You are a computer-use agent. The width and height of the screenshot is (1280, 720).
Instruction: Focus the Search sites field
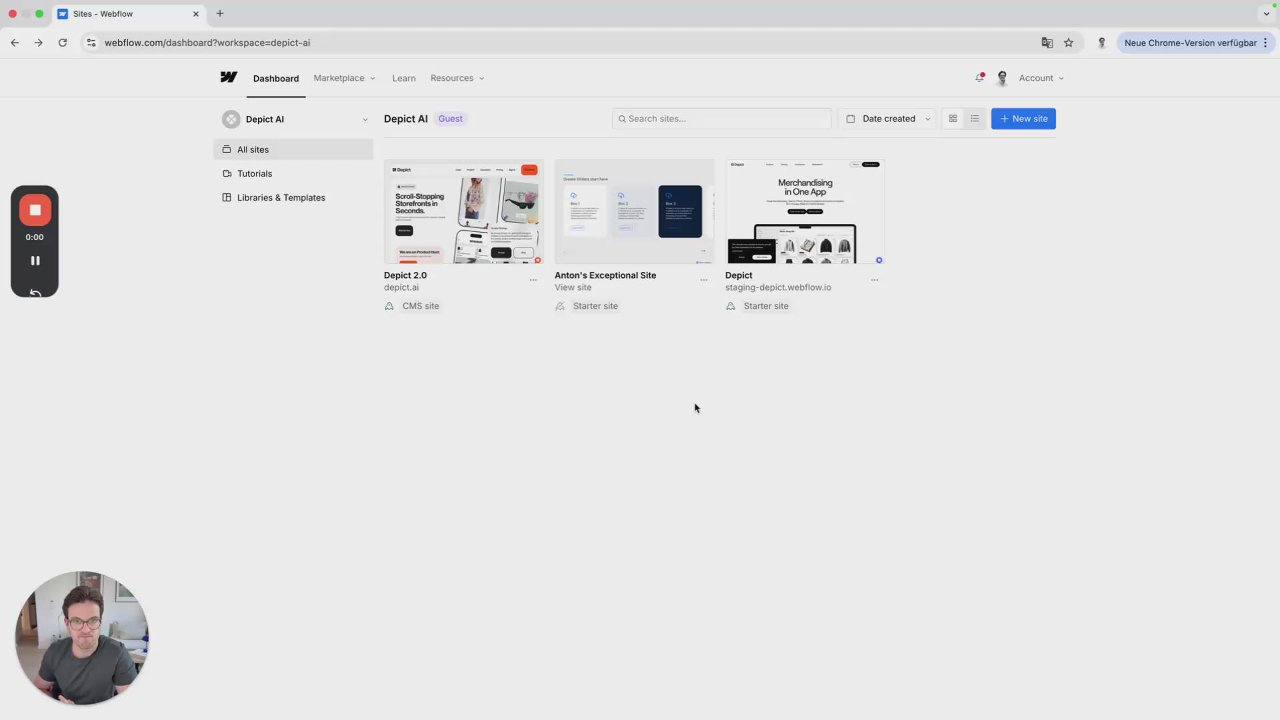pos(721,118)
